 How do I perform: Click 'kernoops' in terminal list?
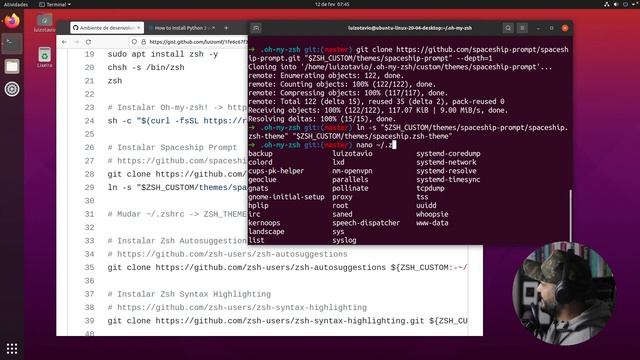click(x=264, y=223)
